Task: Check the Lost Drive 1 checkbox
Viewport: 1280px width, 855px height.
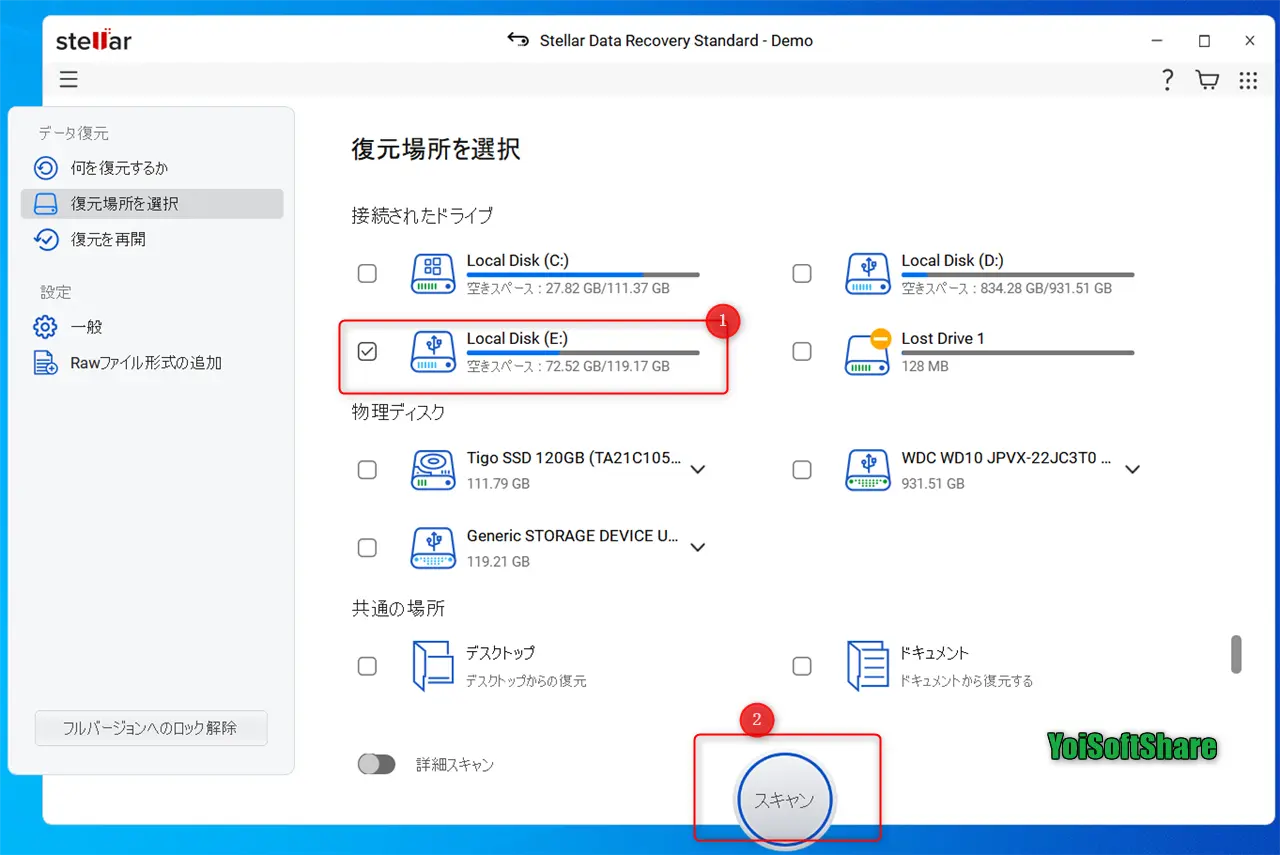Action: (x=802, y=351)
